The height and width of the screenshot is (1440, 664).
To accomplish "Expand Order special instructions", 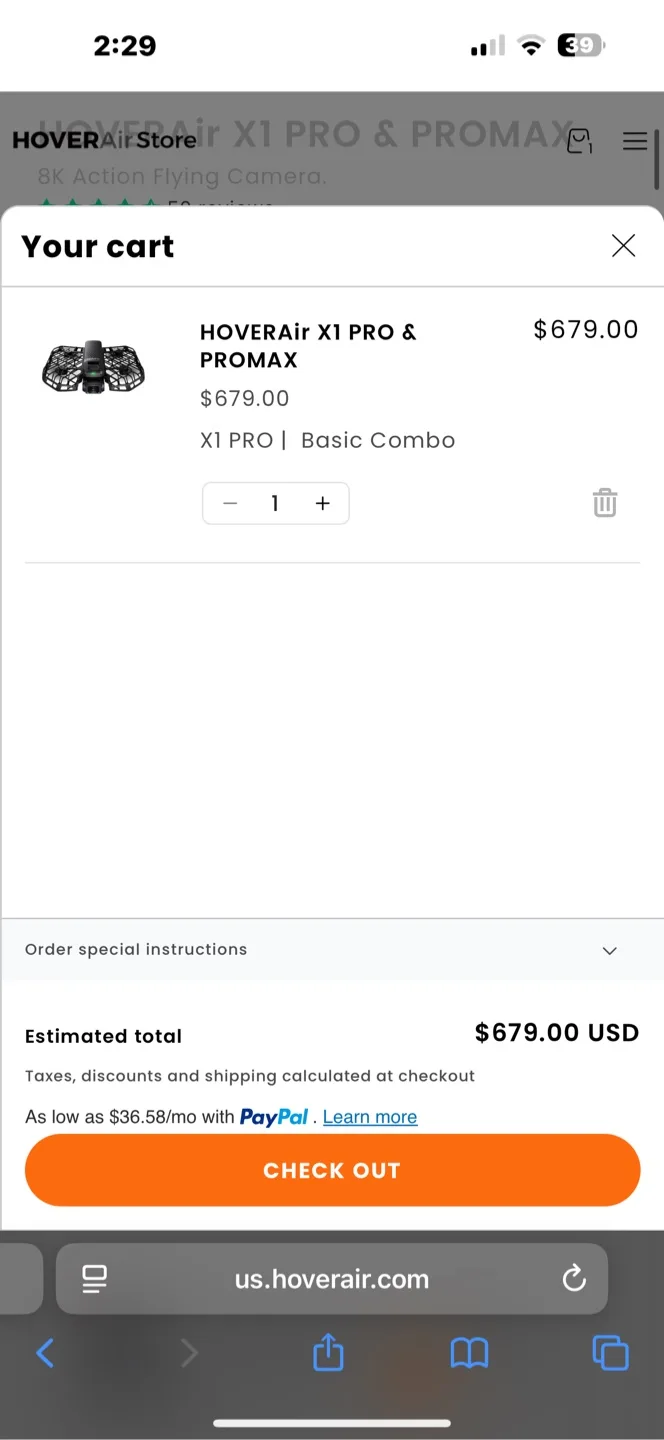I will coord(609,950).
